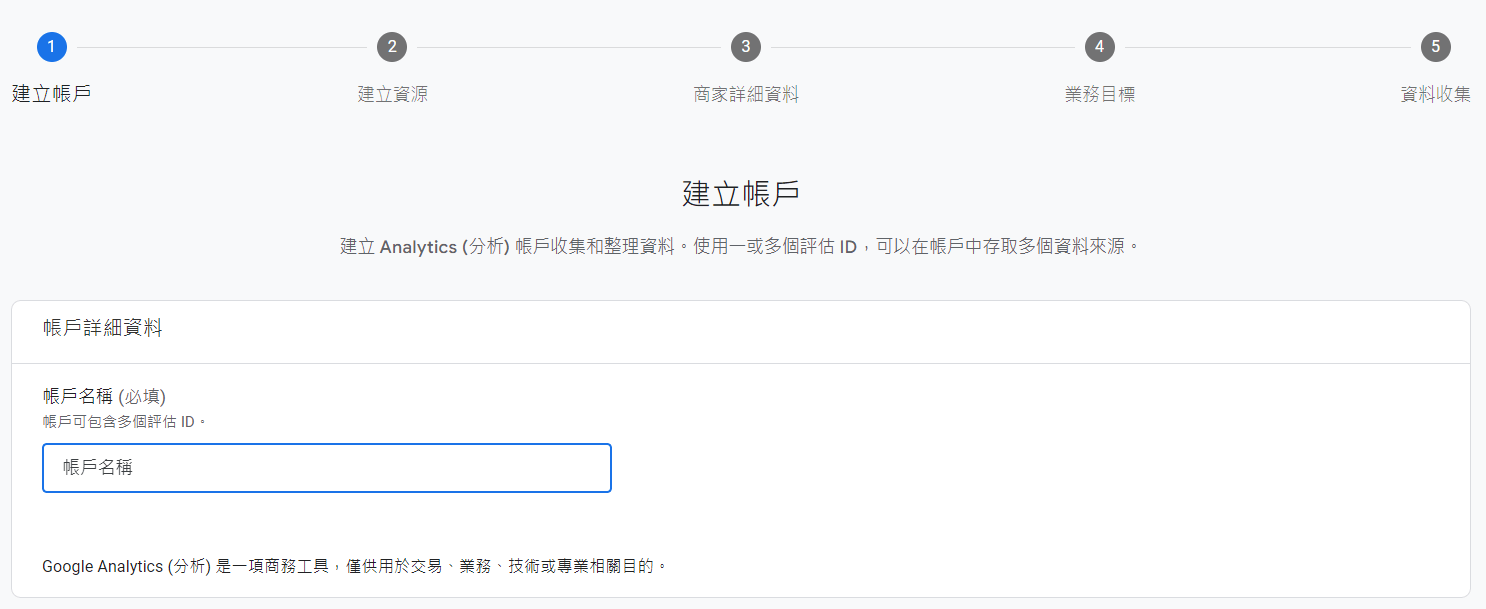
Task: Open the 商家詳細資料 step label
Action: coord(745,95)
